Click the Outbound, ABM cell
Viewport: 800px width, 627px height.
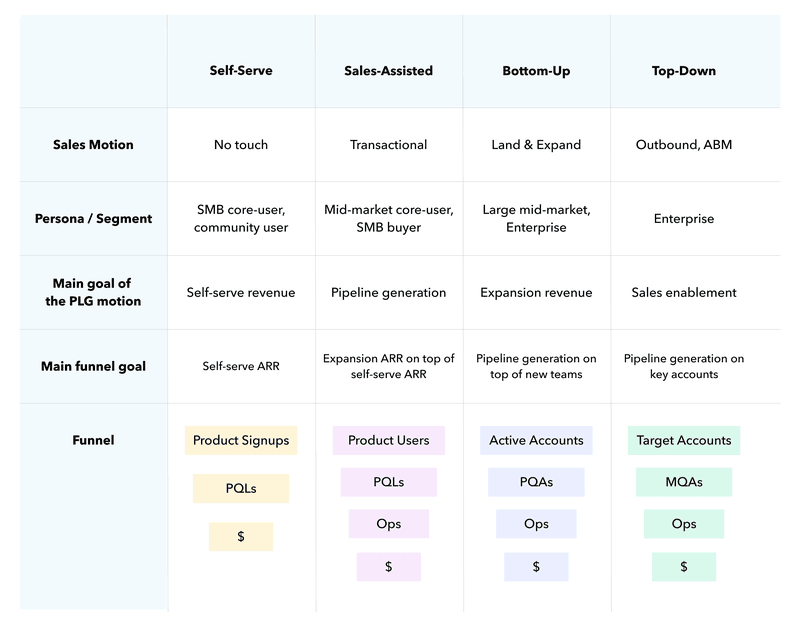(684, 144)
